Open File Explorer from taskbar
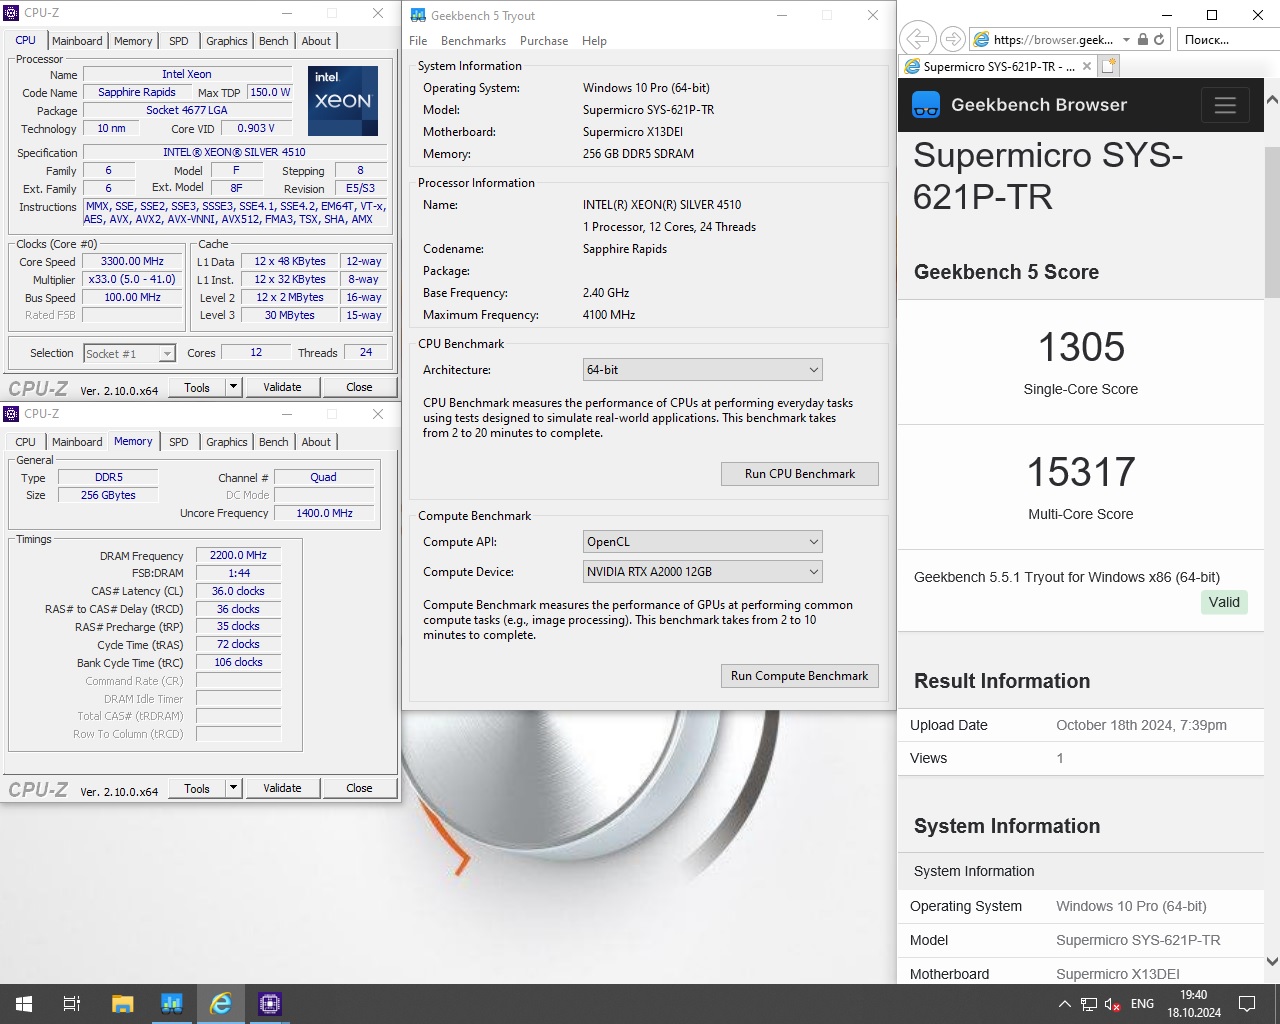 click(122, 1004)
